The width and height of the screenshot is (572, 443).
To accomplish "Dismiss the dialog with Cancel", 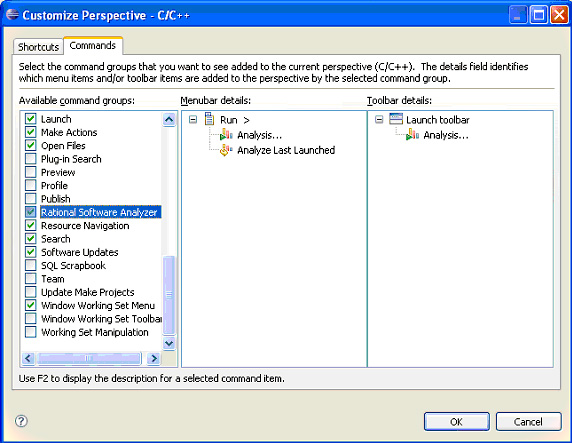I will coord(528,421).
